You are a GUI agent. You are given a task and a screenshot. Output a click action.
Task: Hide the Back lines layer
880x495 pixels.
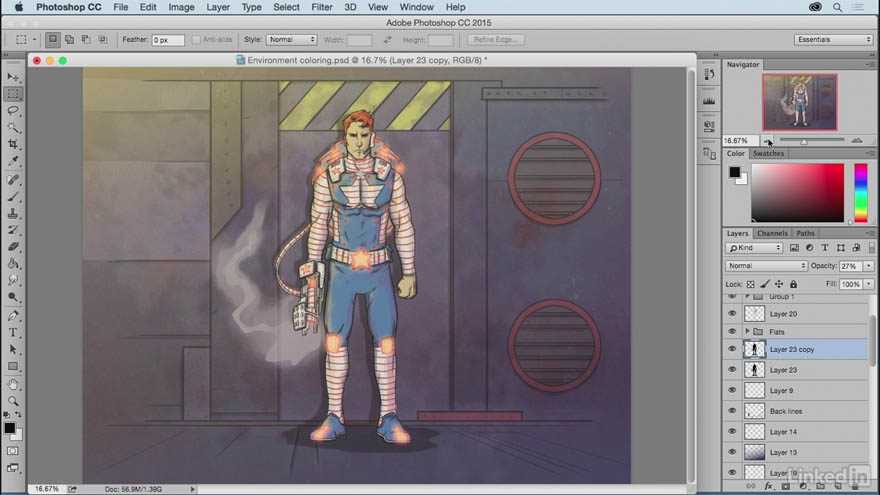point(732,411)
